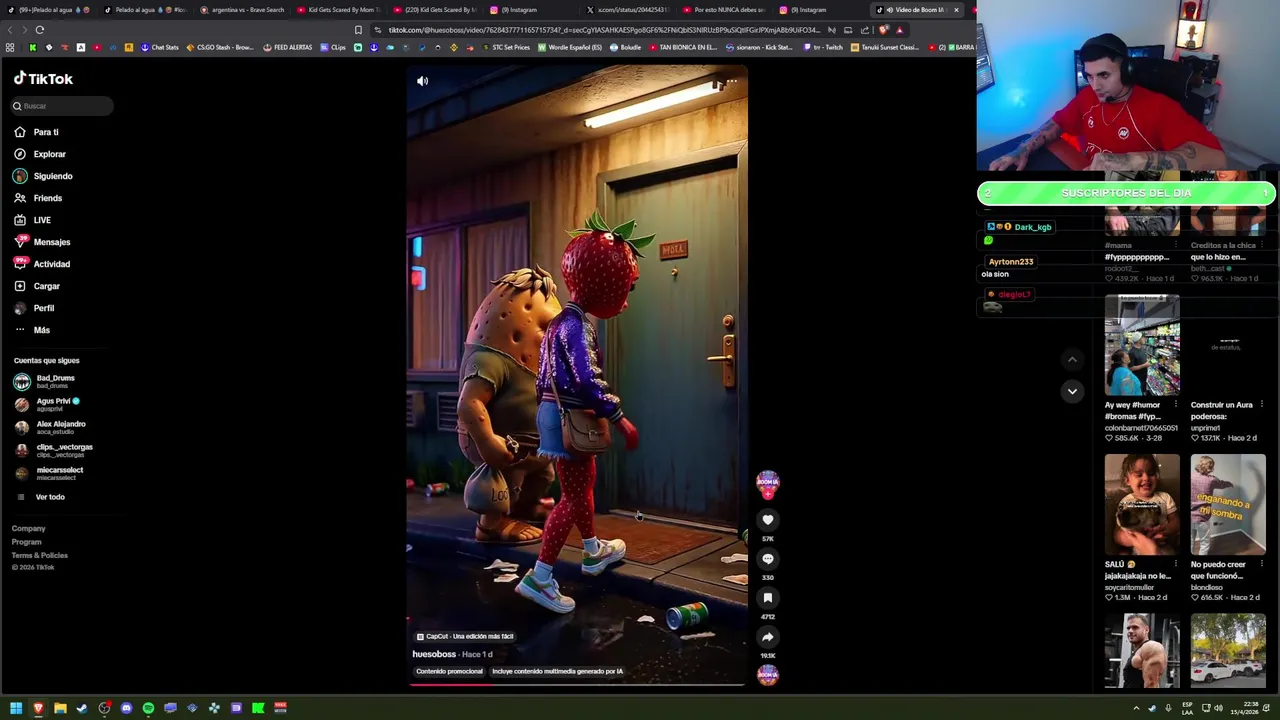Mute the video with the speaker icon
The width and height of the screenshot is (1280, 720).
(x=422, y=81)
